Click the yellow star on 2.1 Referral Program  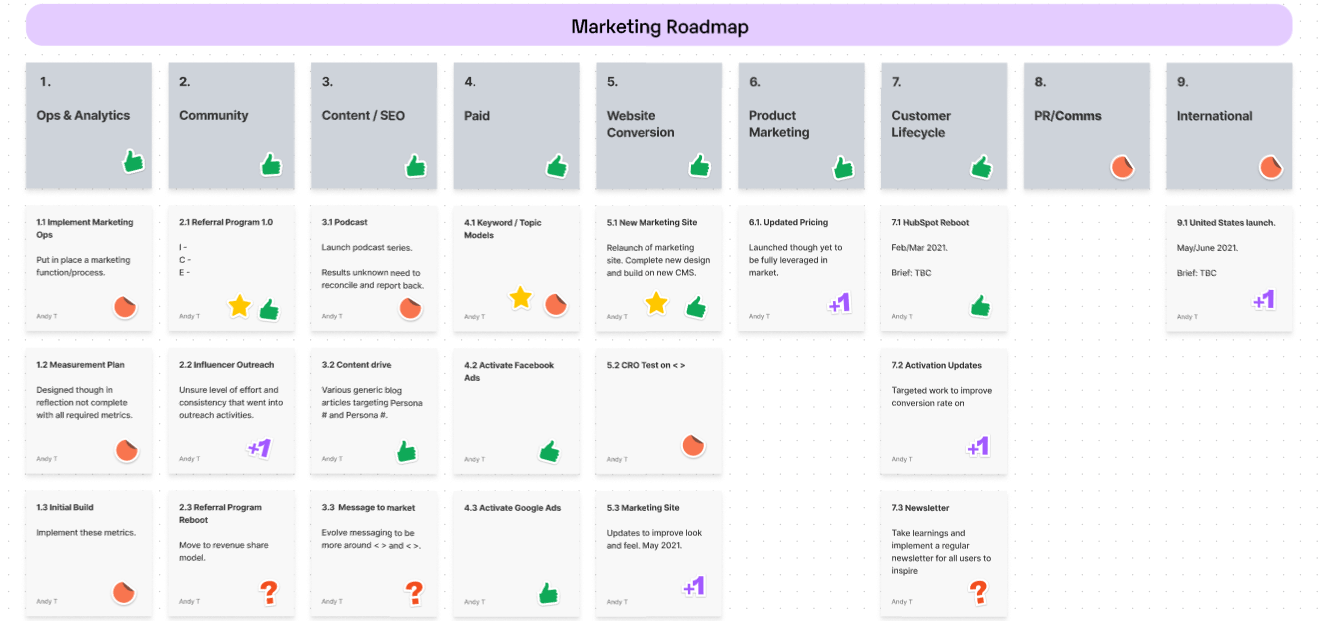tap(239, 306)
